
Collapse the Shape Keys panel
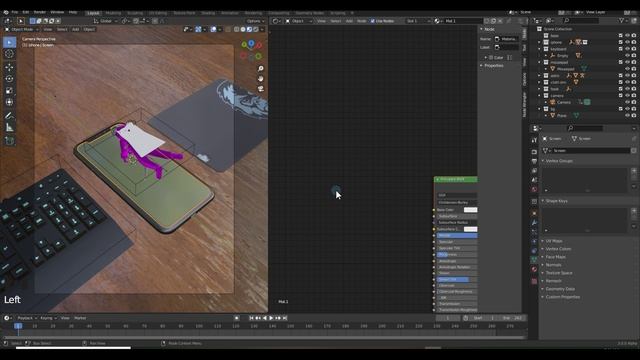tap(556, 201)
